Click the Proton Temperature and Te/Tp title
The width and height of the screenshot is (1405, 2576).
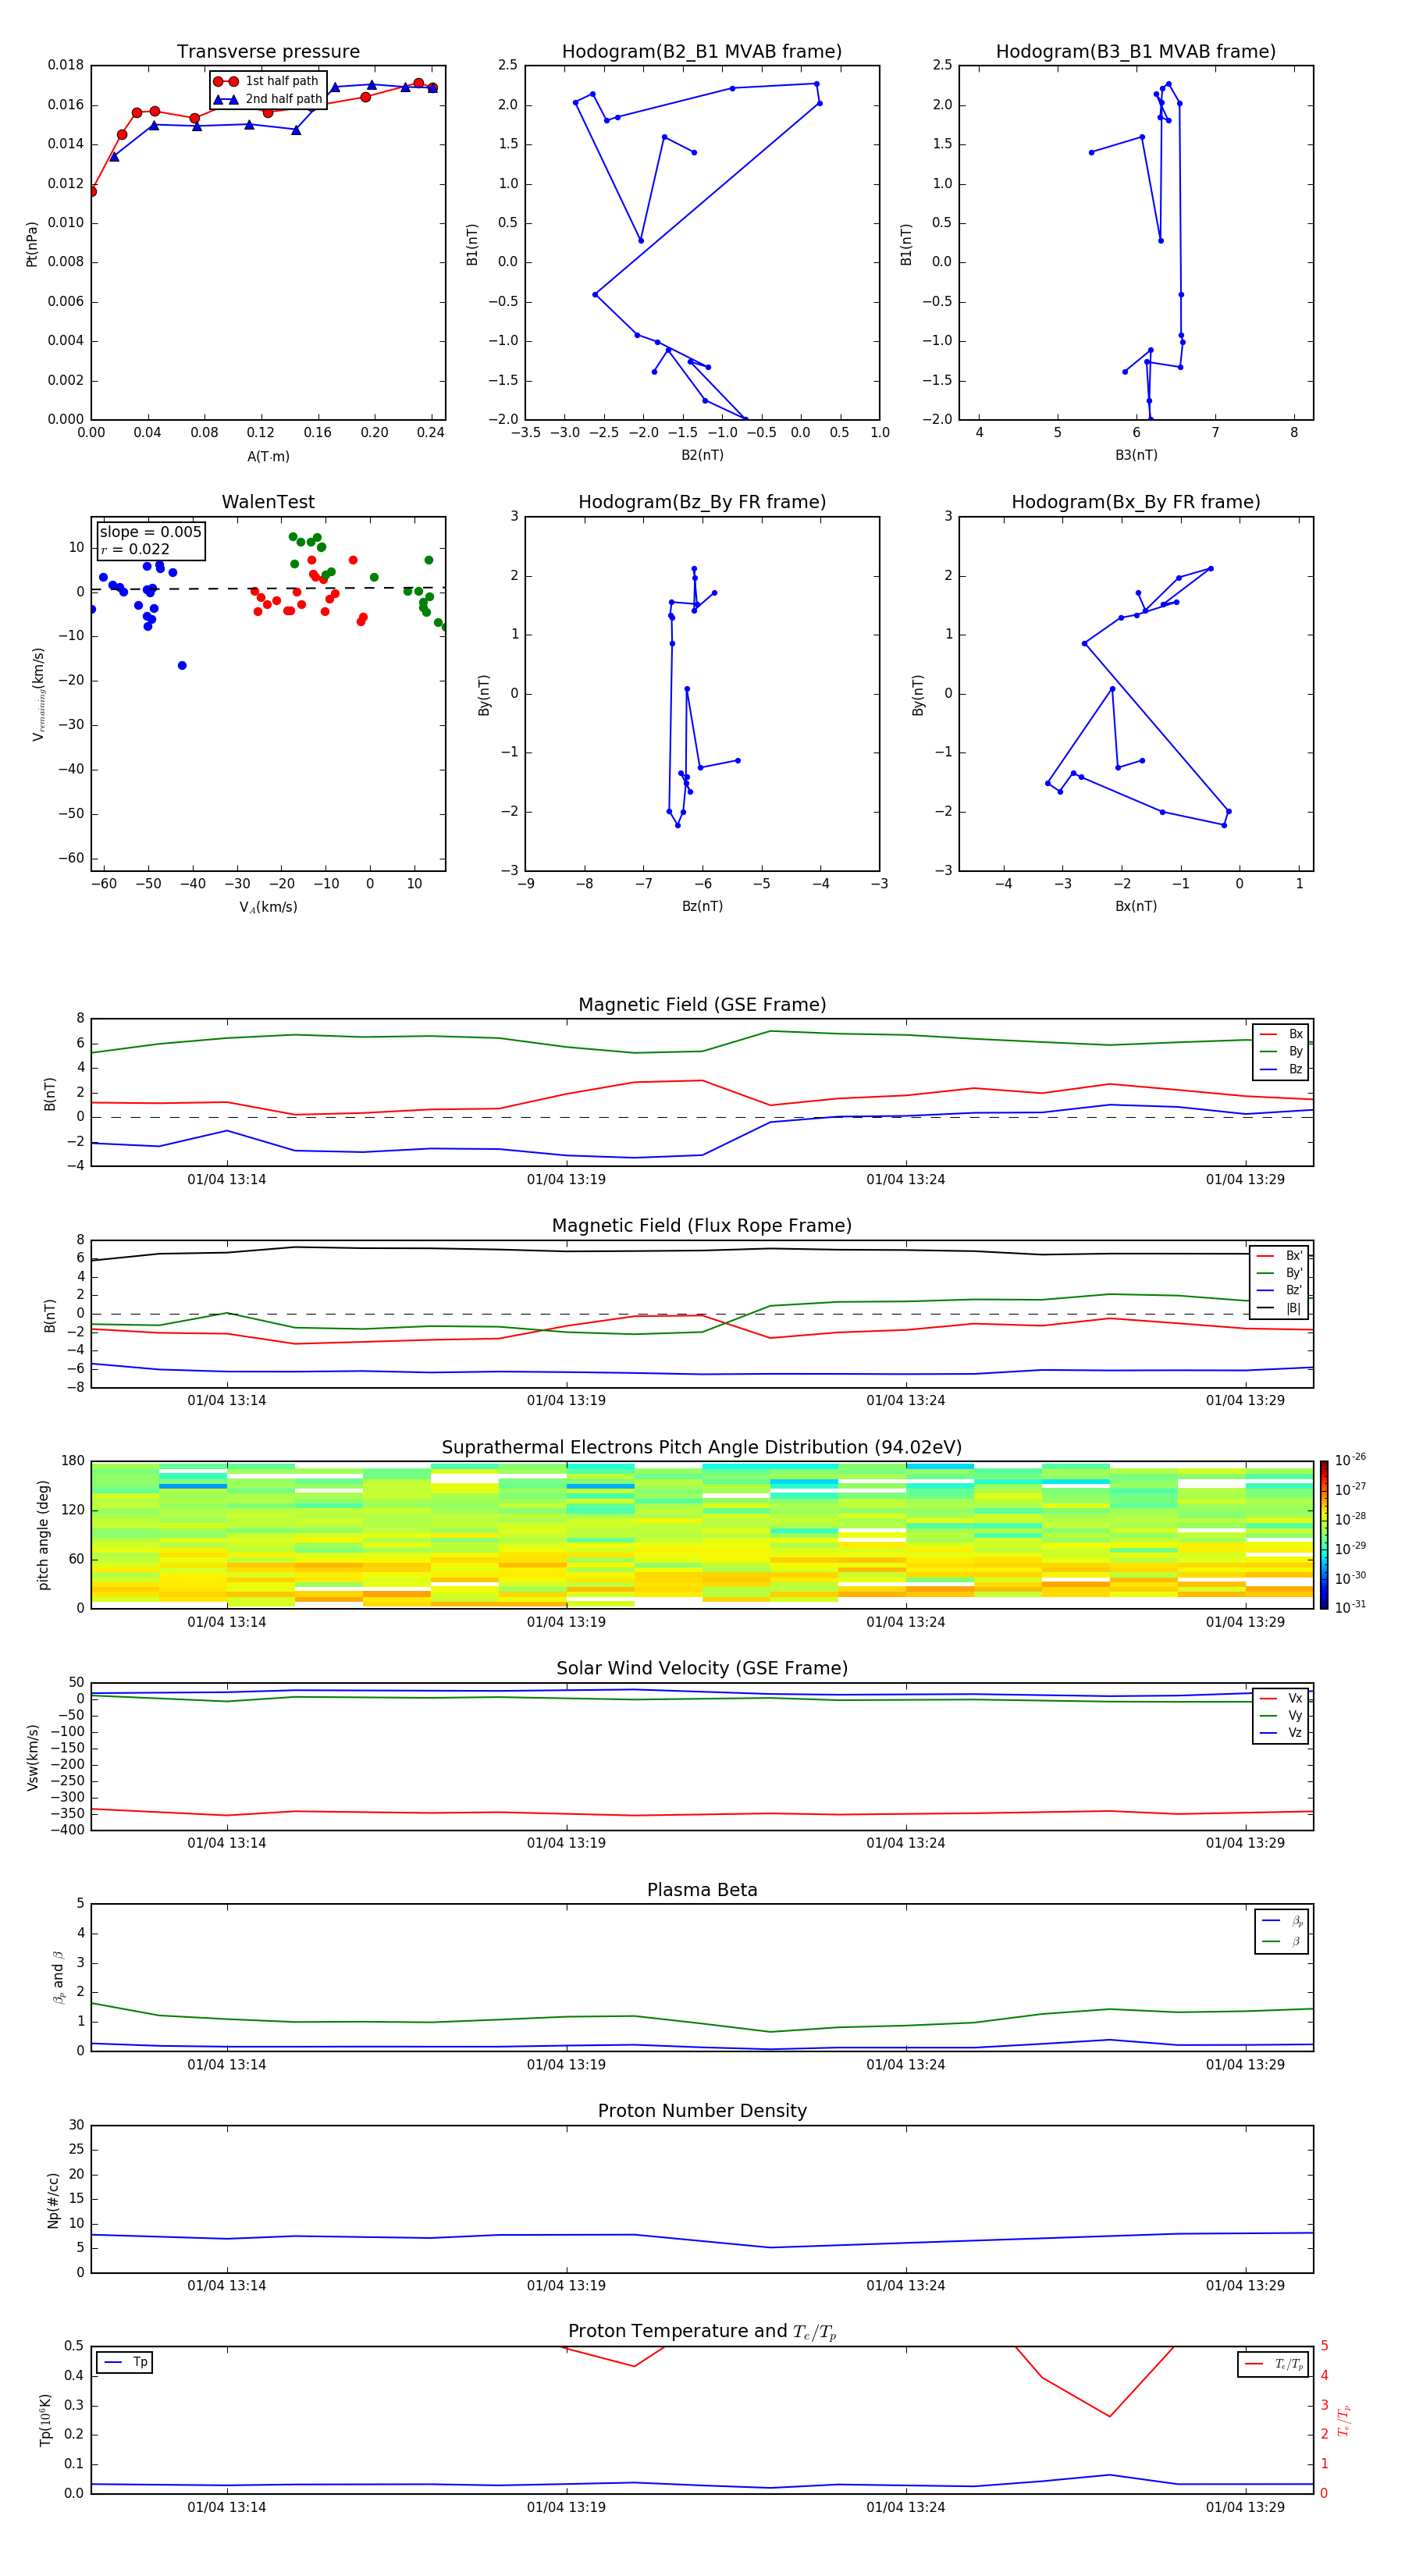(x=702, y=2332)
